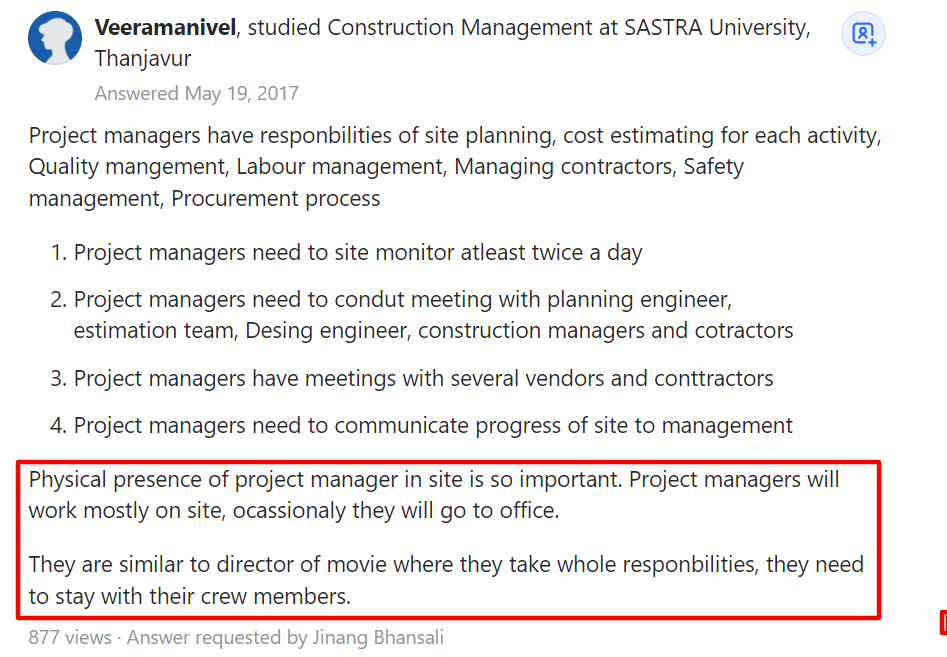The width and height of the screenshot is (947, 657).
Task: Open the Veeramanivel author name link
Action: point(166,28)
